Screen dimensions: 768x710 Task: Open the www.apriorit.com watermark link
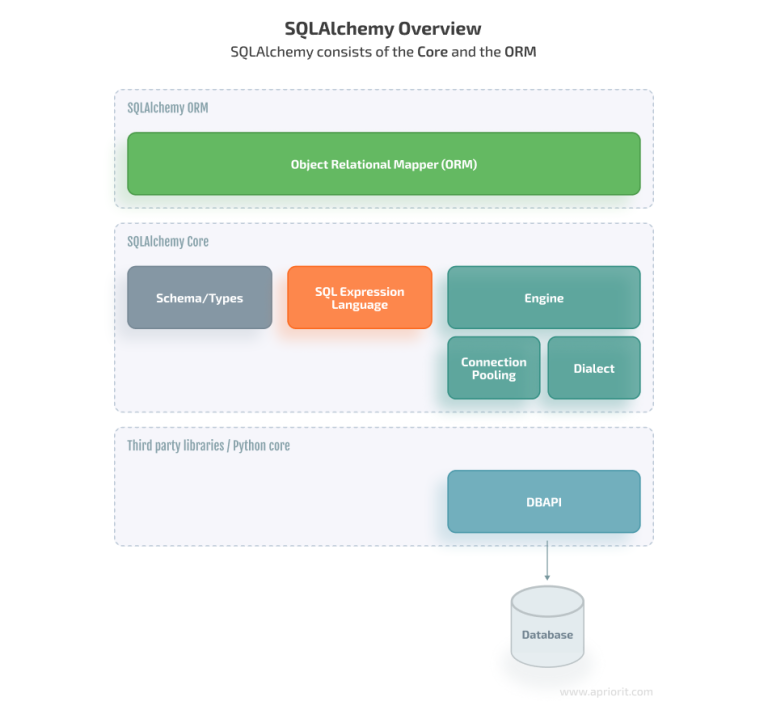point(605,691)
